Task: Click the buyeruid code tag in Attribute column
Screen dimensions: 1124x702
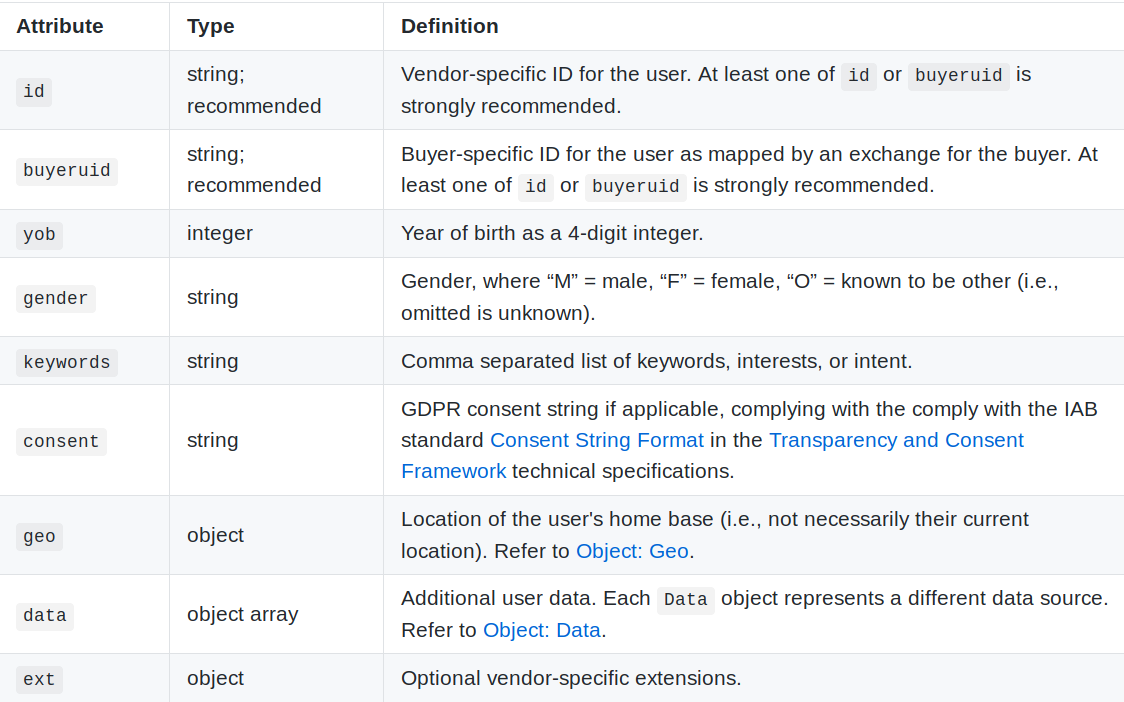Action: pyautogui.click(x=66, y=170)
